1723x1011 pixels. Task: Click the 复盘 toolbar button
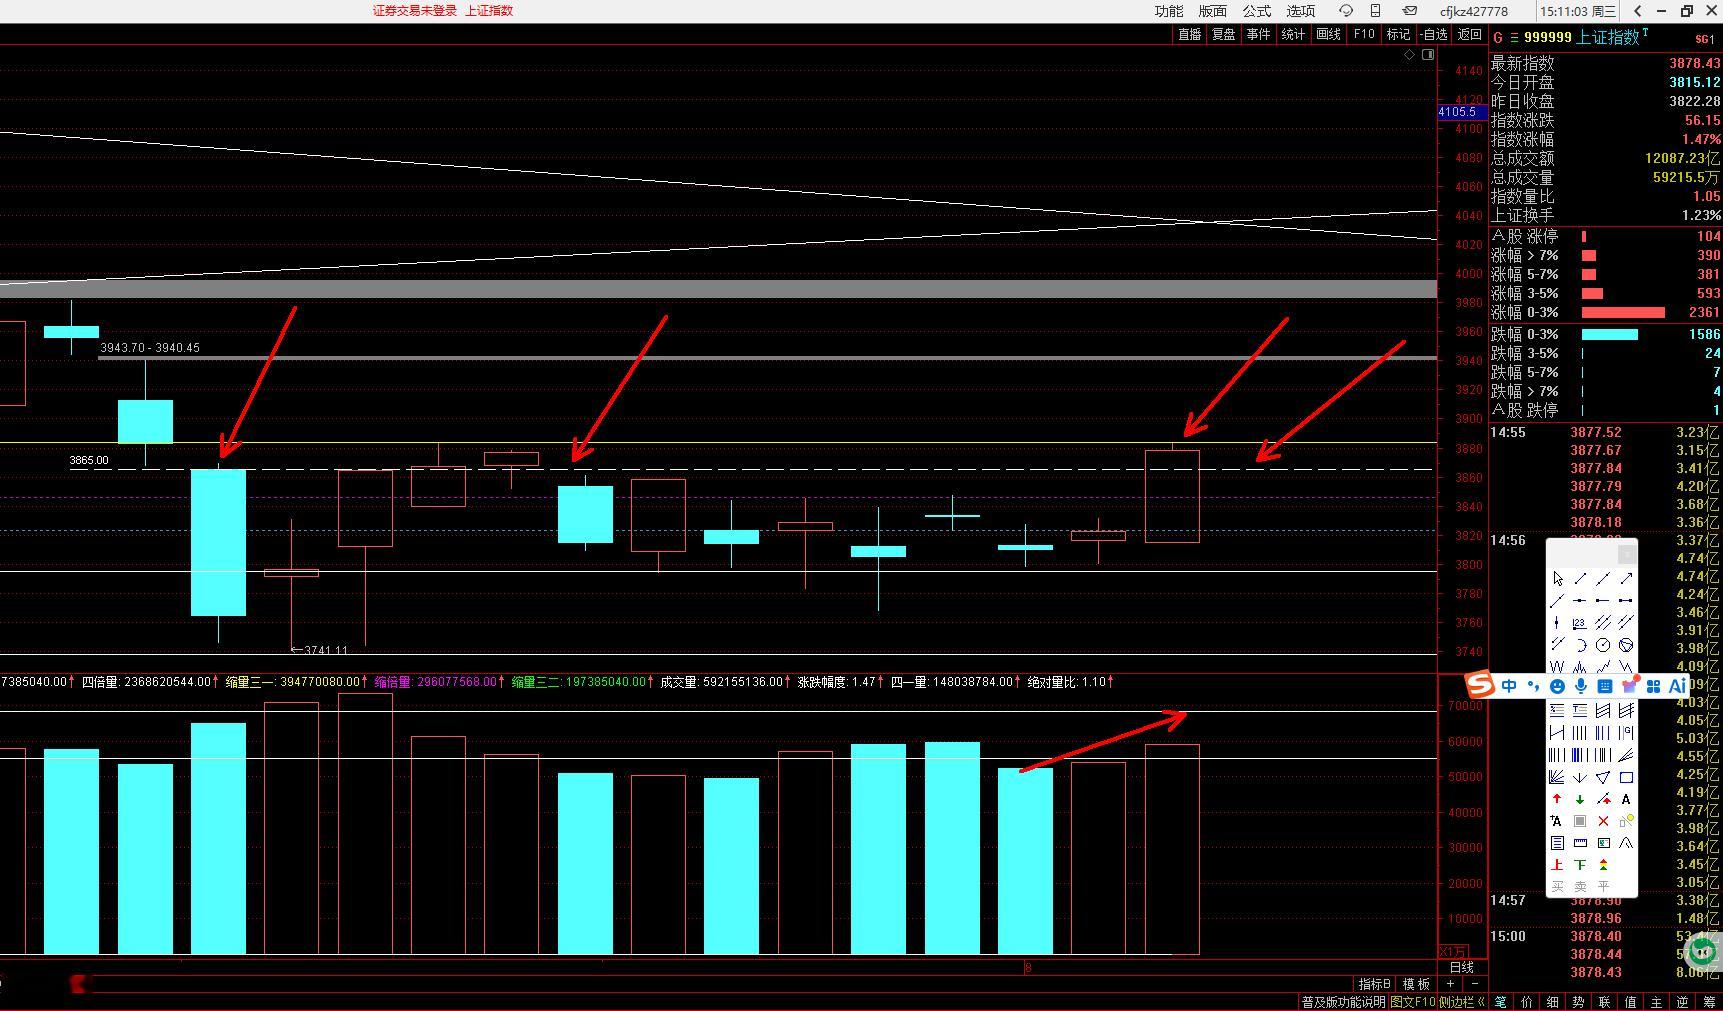point(1224,34)
